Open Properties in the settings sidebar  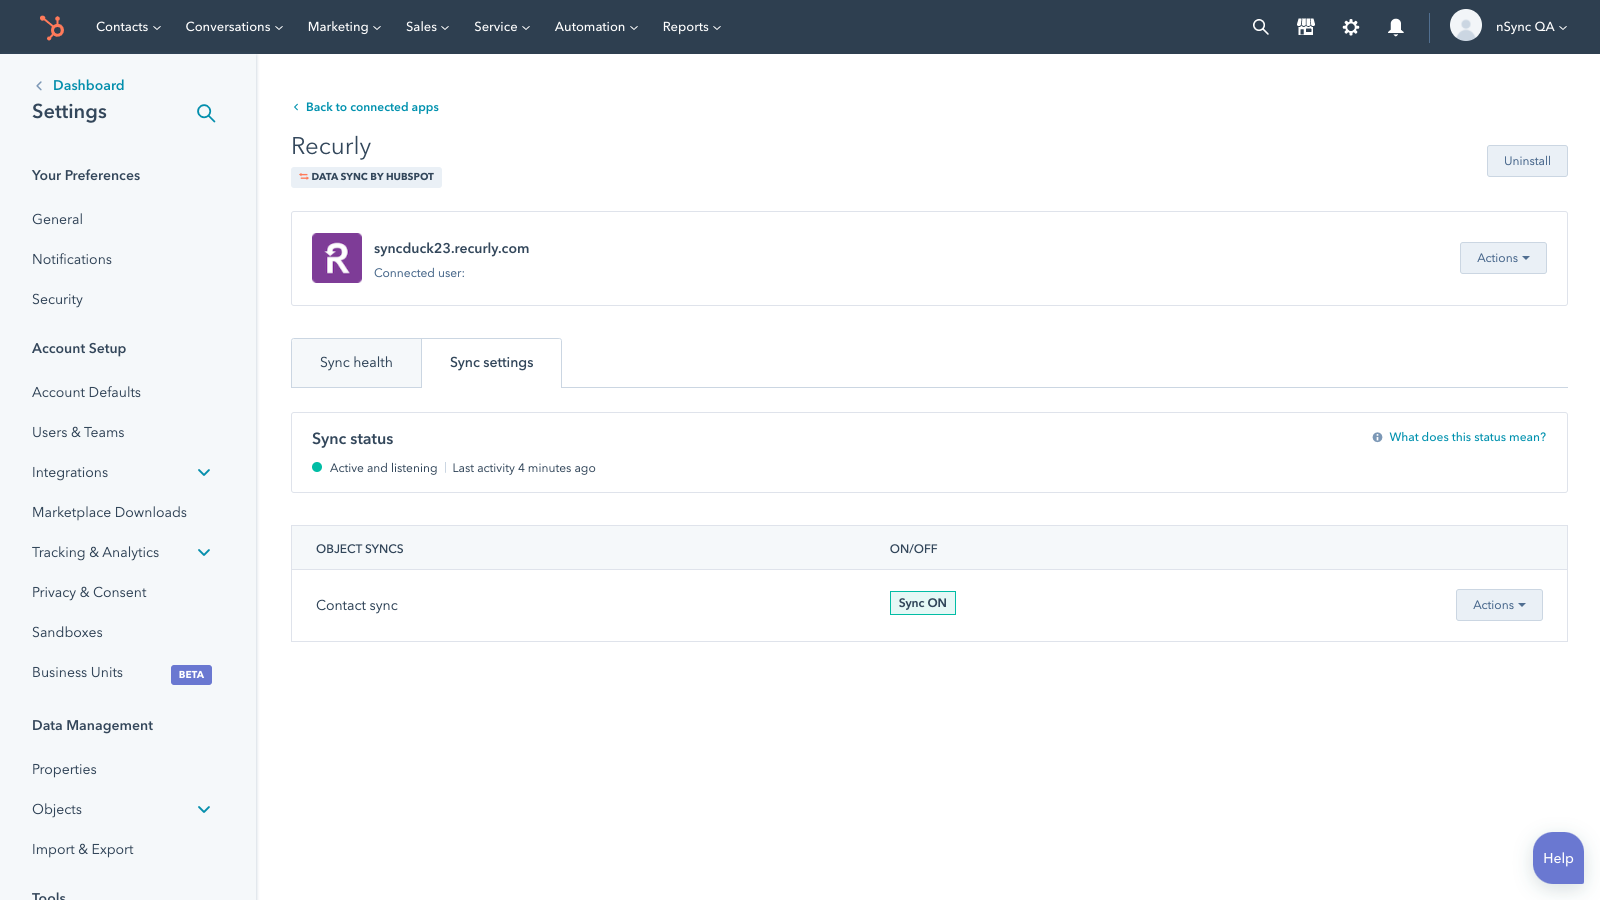64,769
